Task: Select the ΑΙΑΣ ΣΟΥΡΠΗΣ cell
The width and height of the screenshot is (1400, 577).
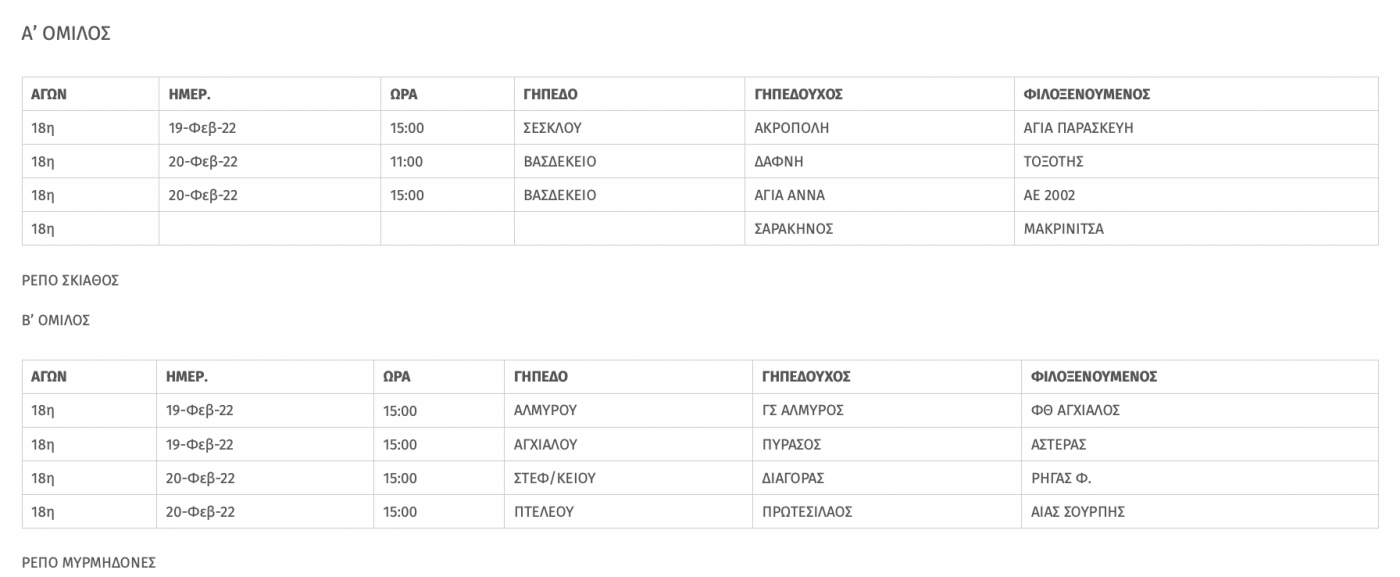Action: click(1200, 512)
